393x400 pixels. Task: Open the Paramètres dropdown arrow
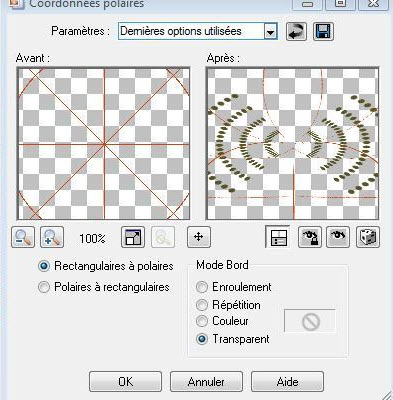(271, 32)
